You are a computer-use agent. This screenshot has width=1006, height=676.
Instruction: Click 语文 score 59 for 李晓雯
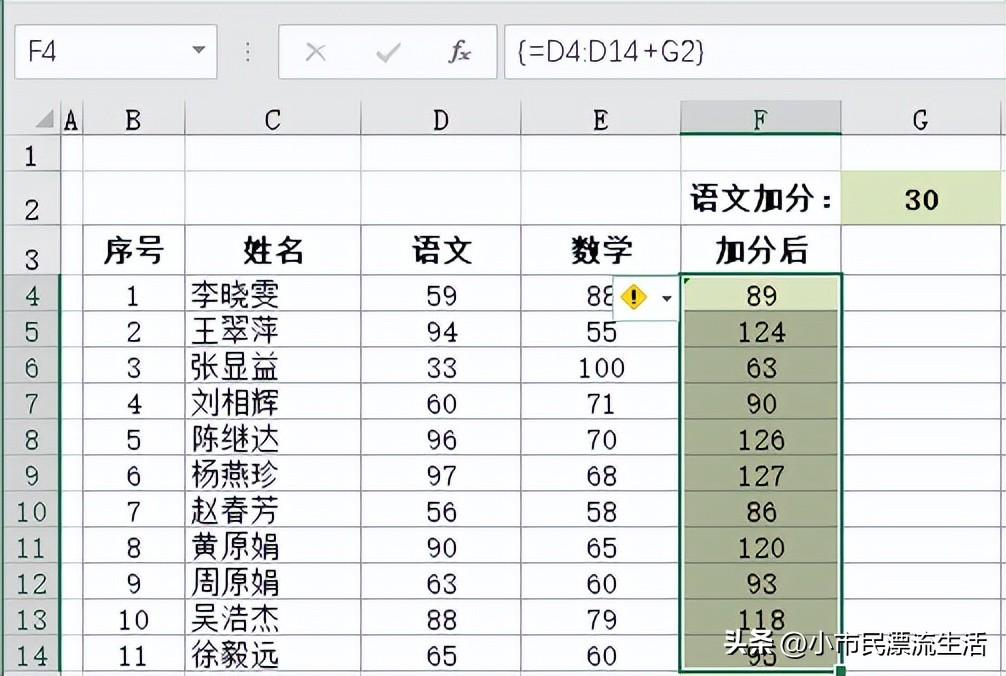pos(441,294)
